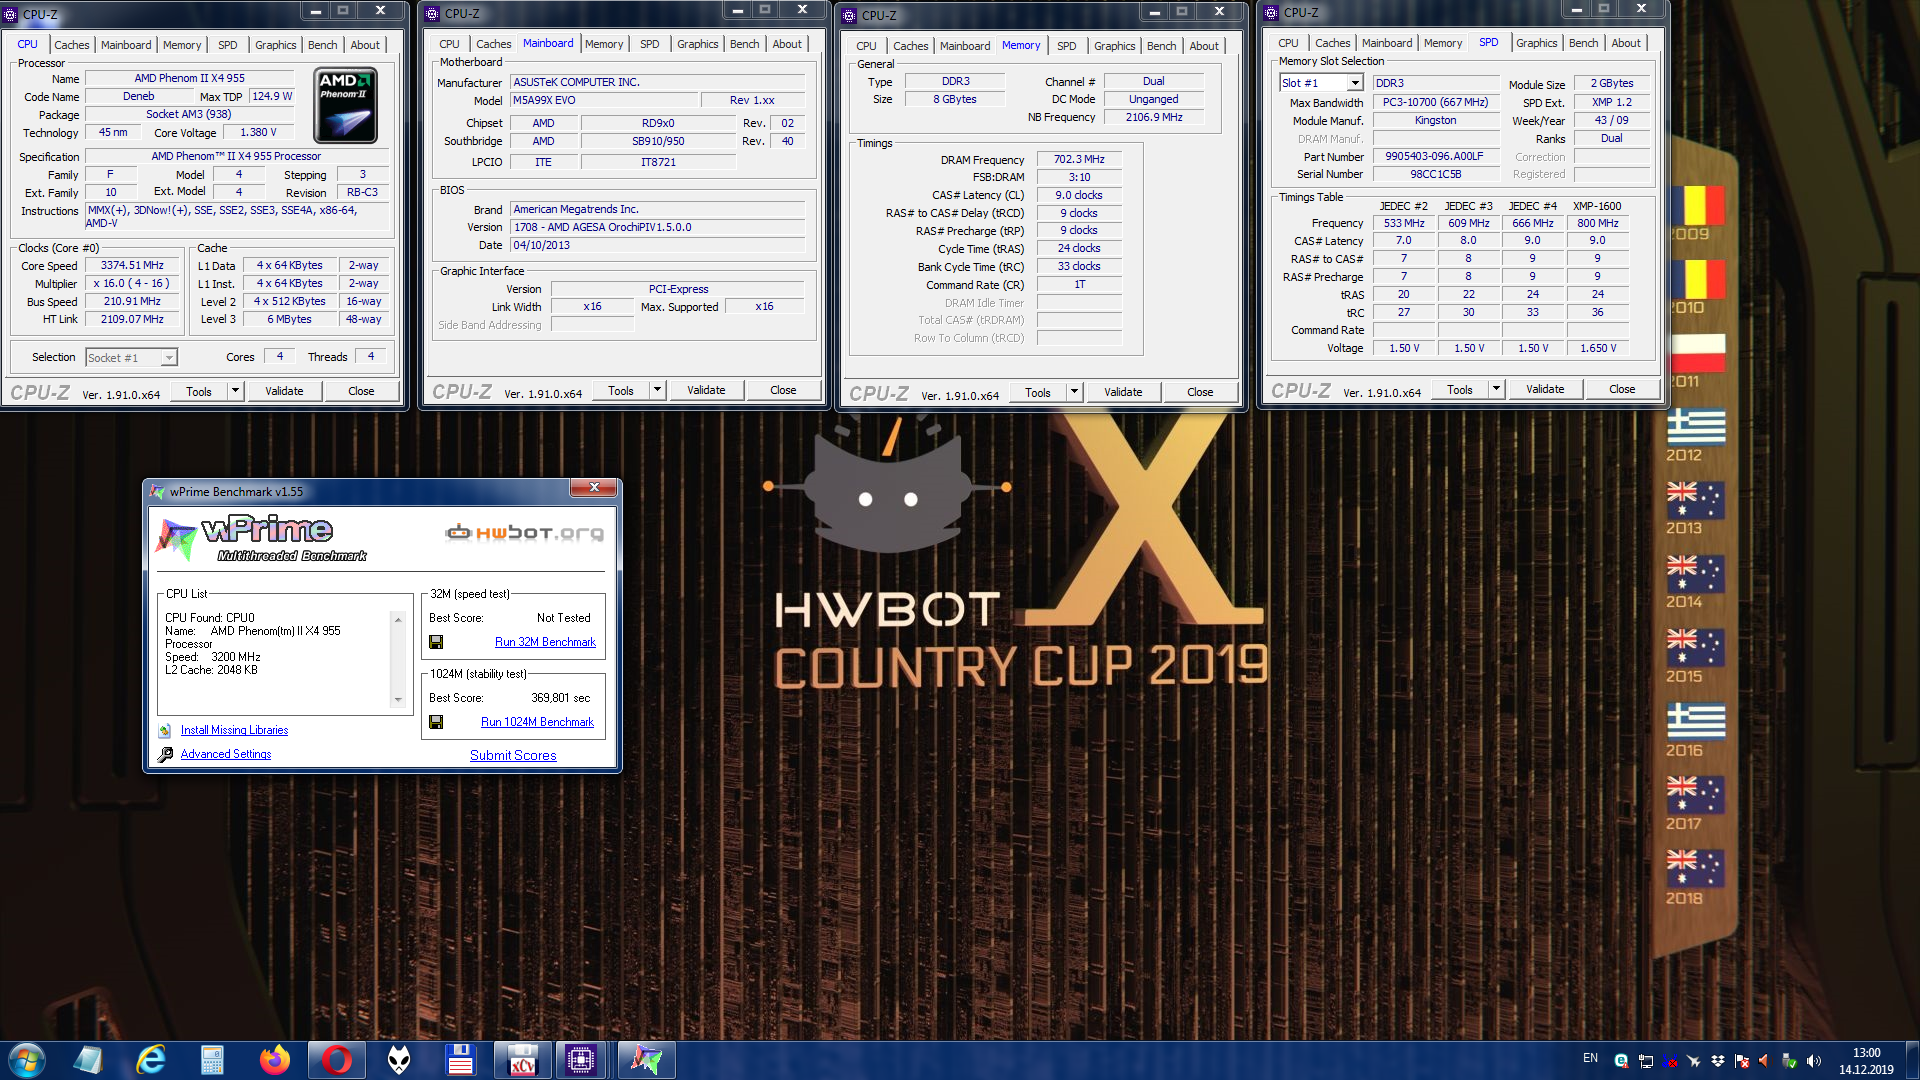Launch Firefox from the taskbar

[274, 1060]
